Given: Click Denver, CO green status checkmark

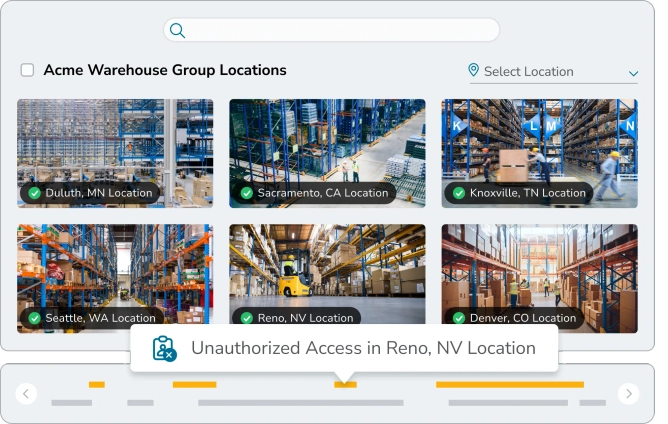Looking at the screenshot, I should pyautogui.click(x=459, y=318).
